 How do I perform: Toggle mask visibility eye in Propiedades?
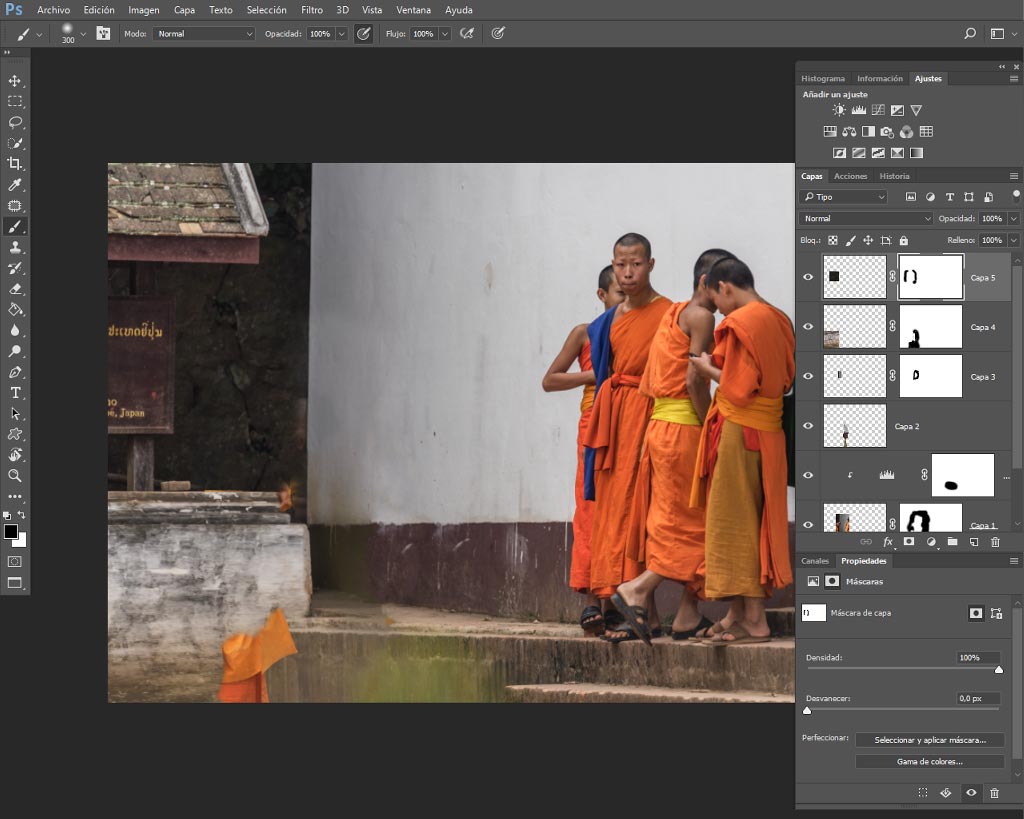point(971,793)
